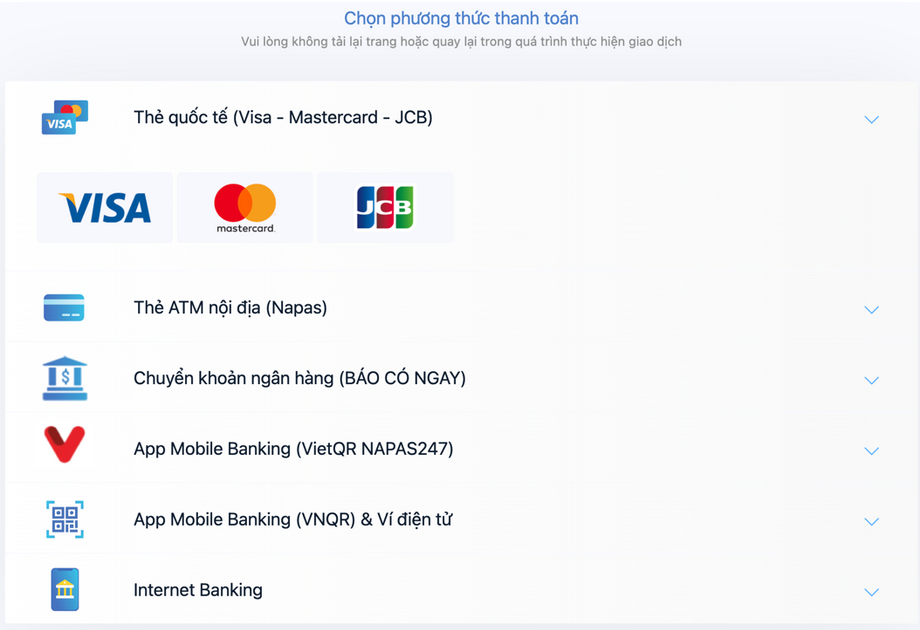Collapse the international card section chevron
This screenshot has width=920, height=630.
coord(871,119)
